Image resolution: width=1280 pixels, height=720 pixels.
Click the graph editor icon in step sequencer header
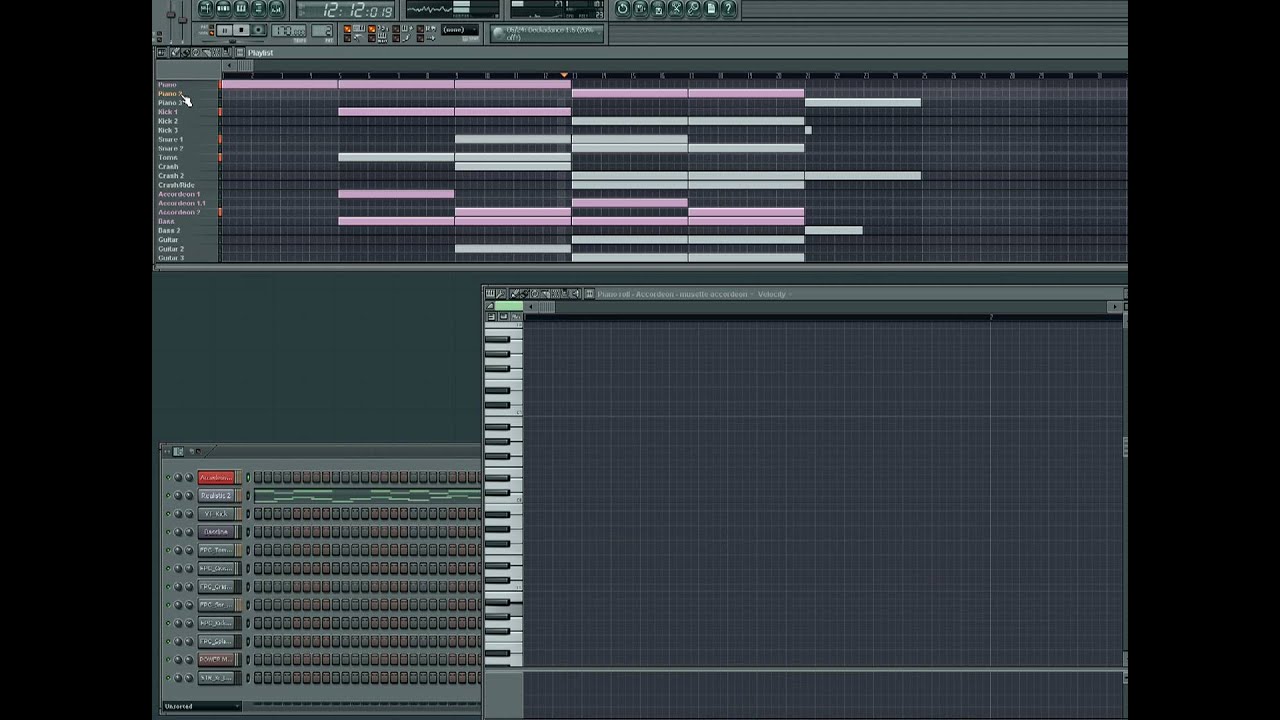[178, 451]
